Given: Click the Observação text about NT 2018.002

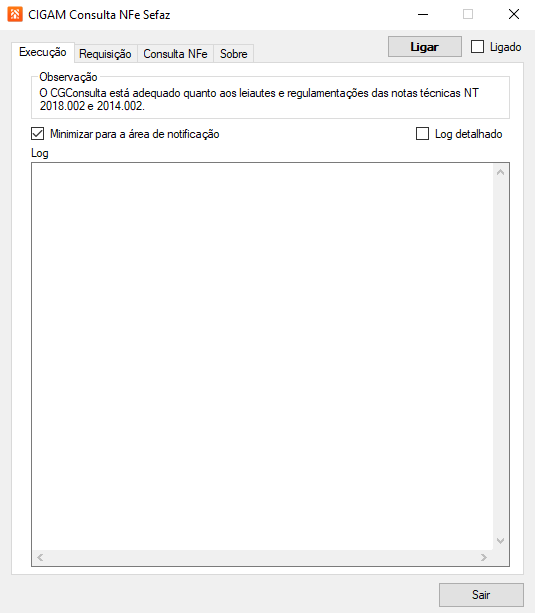Looking at the screenshot, I should [x=259, y=99].
